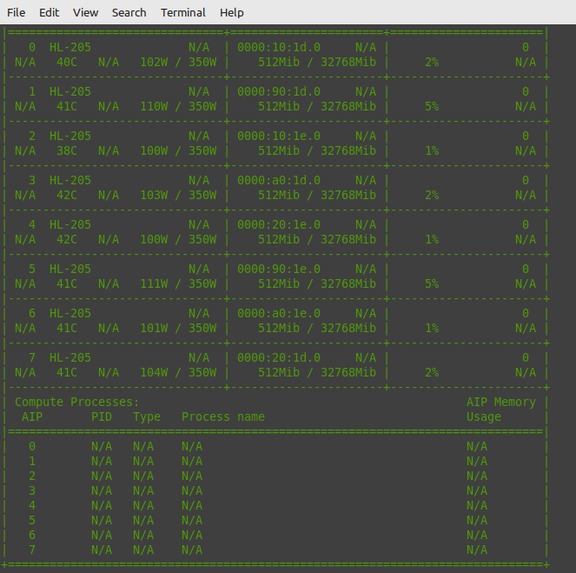Click bus ID 0000:a0:1d.0
The height and width of the screenshot is (573, 576).
click(x=278, y=180)
